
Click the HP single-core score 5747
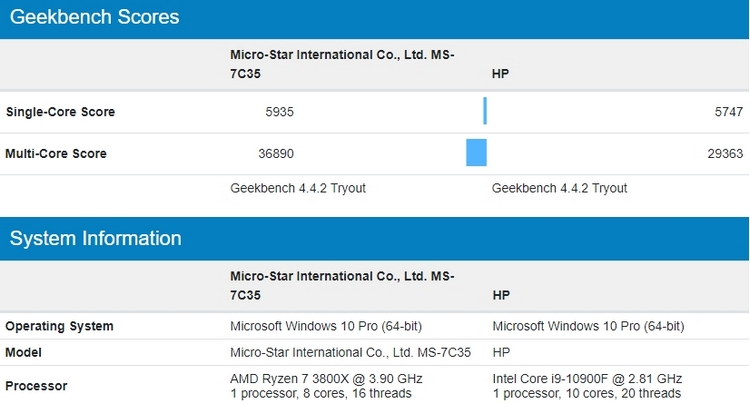click(729, 112)
